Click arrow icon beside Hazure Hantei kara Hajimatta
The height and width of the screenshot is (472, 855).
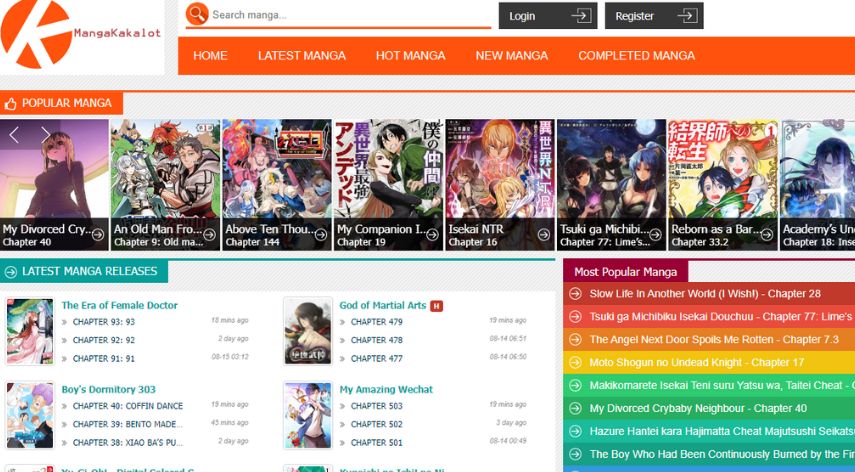click(x=575, y=431)
